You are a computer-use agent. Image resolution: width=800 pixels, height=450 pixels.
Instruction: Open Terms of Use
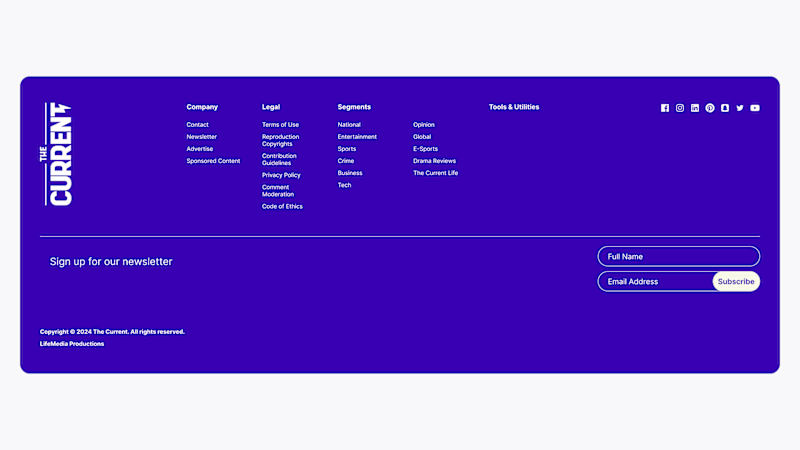tap(280, 124)
